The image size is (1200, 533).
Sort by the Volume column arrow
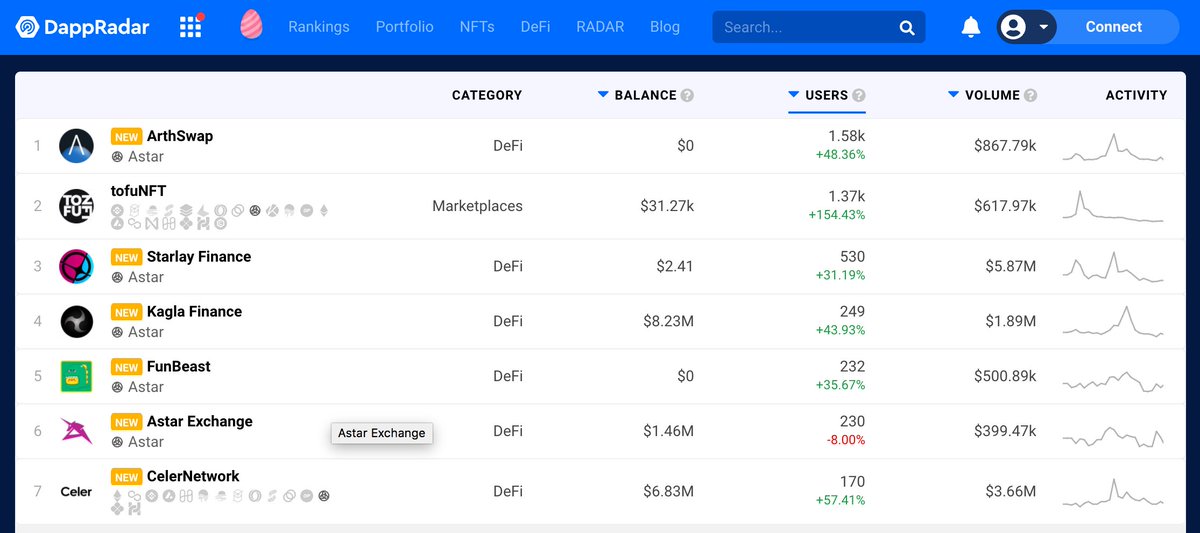pyautogui.click(x=954, y=95)
